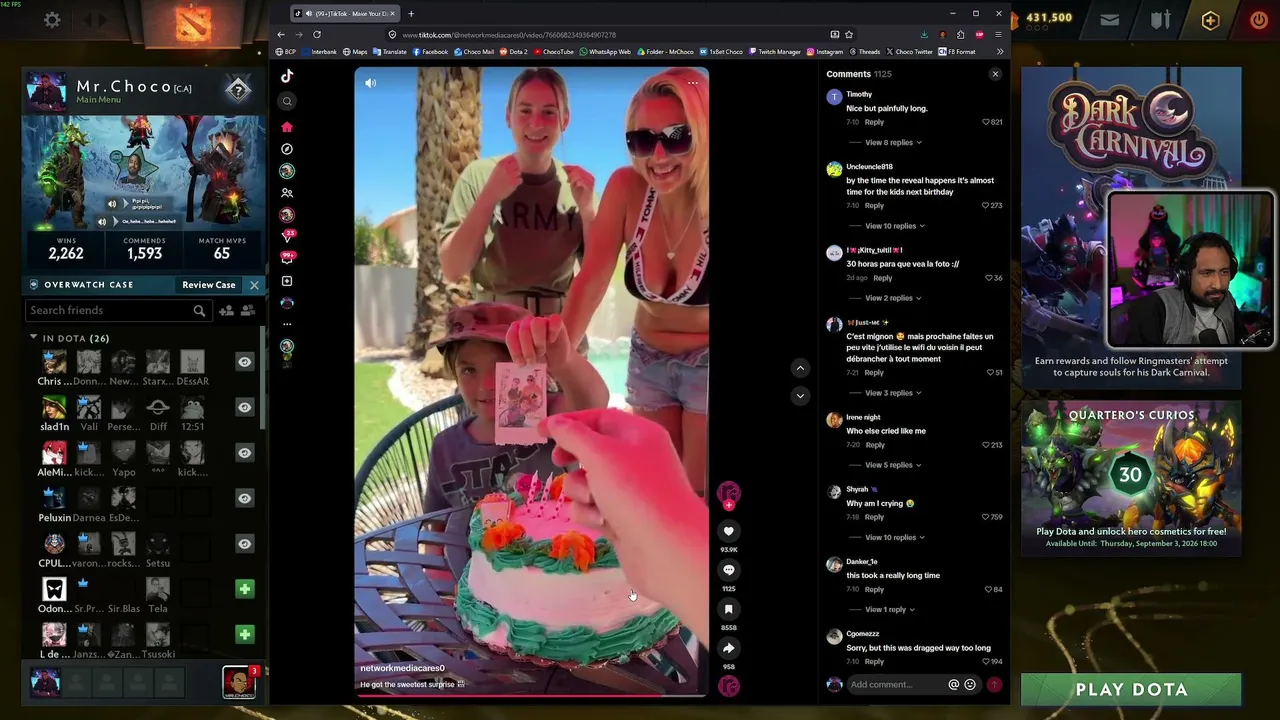Click the Dota 2 power quit icon
1280x720 pixels.
(x=1258, y=19)
